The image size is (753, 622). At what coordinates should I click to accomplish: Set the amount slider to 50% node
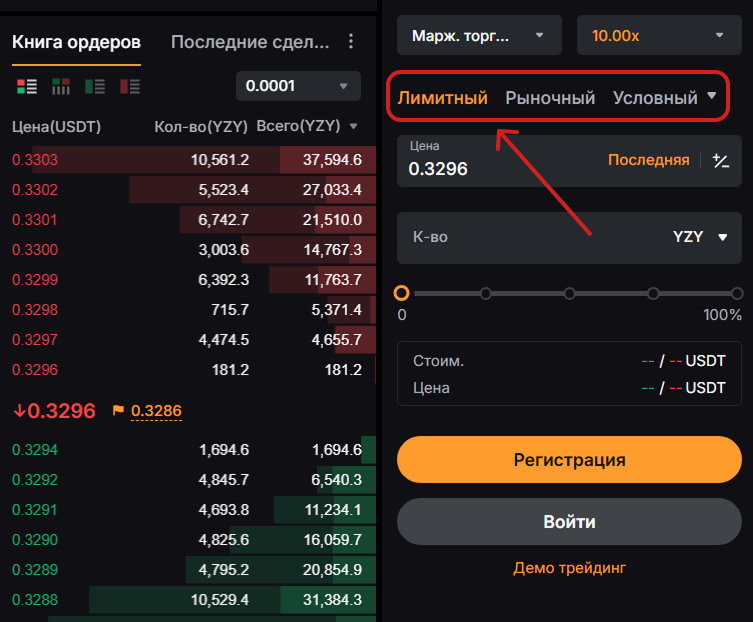[570, 293]
